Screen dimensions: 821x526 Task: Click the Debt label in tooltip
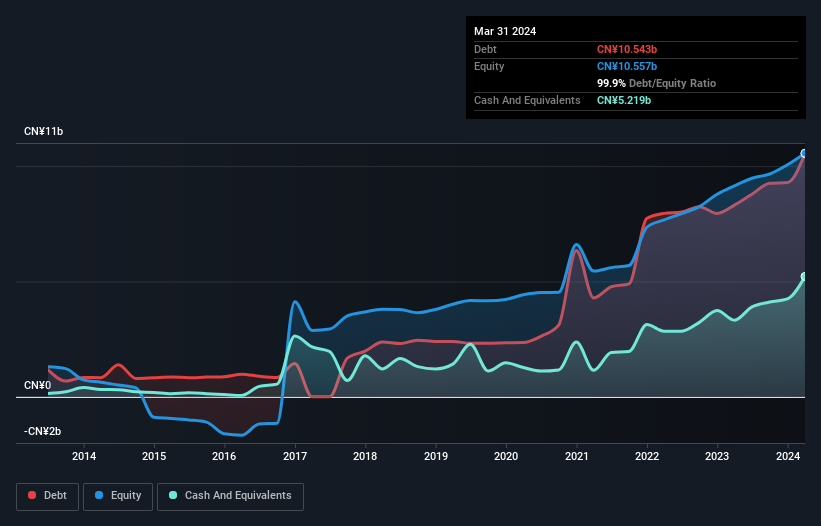(485, 49)
